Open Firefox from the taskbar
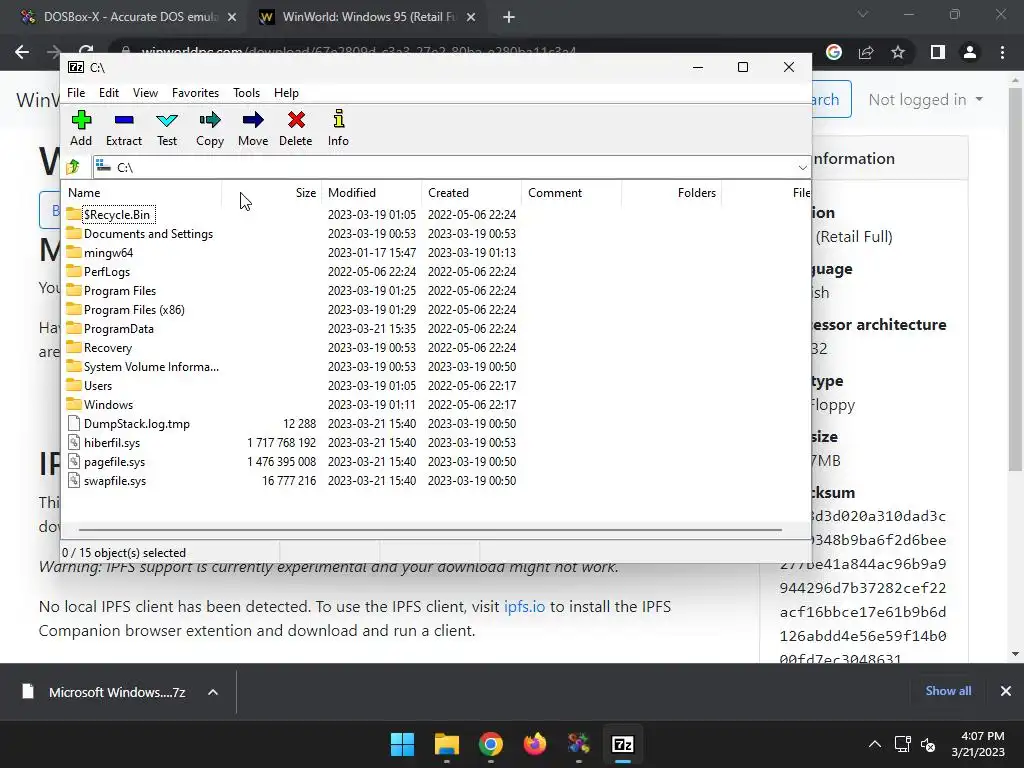 tap(535, 744)
